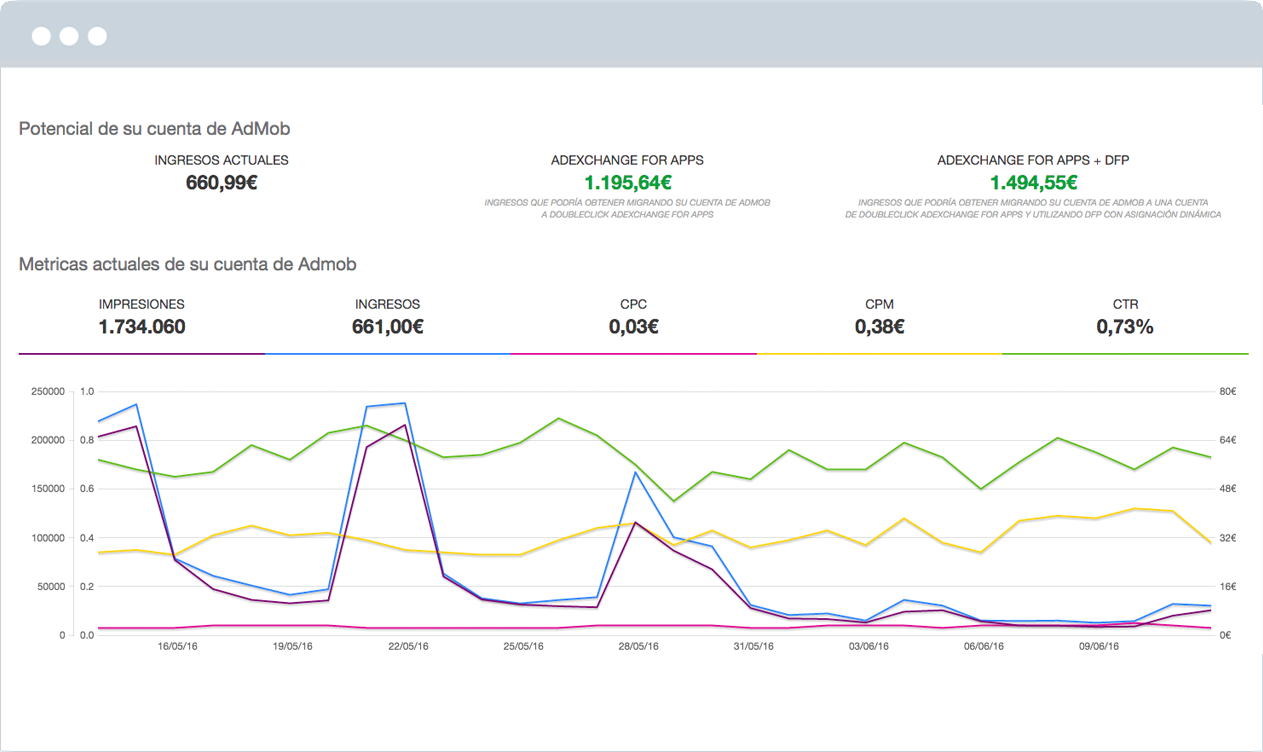Image resolution: width=1263 pixels, height=752 pixels.
Task: Toggle the CPC metric display
Action: pos(633,314)
